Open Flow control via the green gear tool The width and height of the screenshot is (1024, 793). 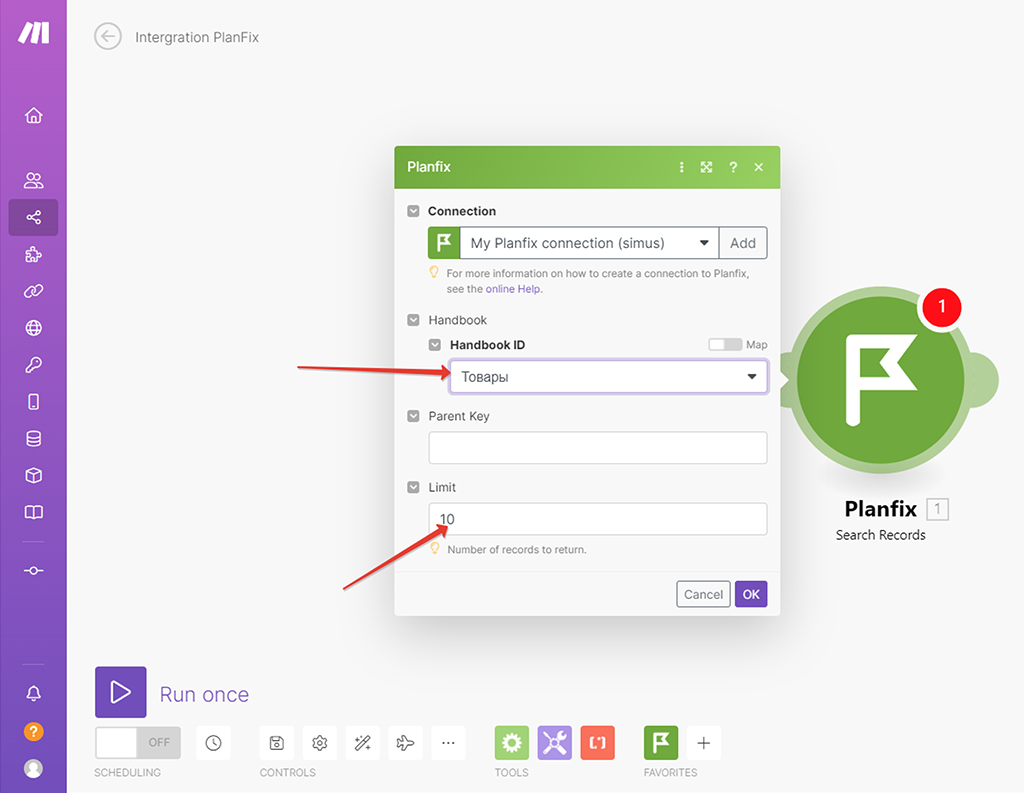(x=512, y=743)
